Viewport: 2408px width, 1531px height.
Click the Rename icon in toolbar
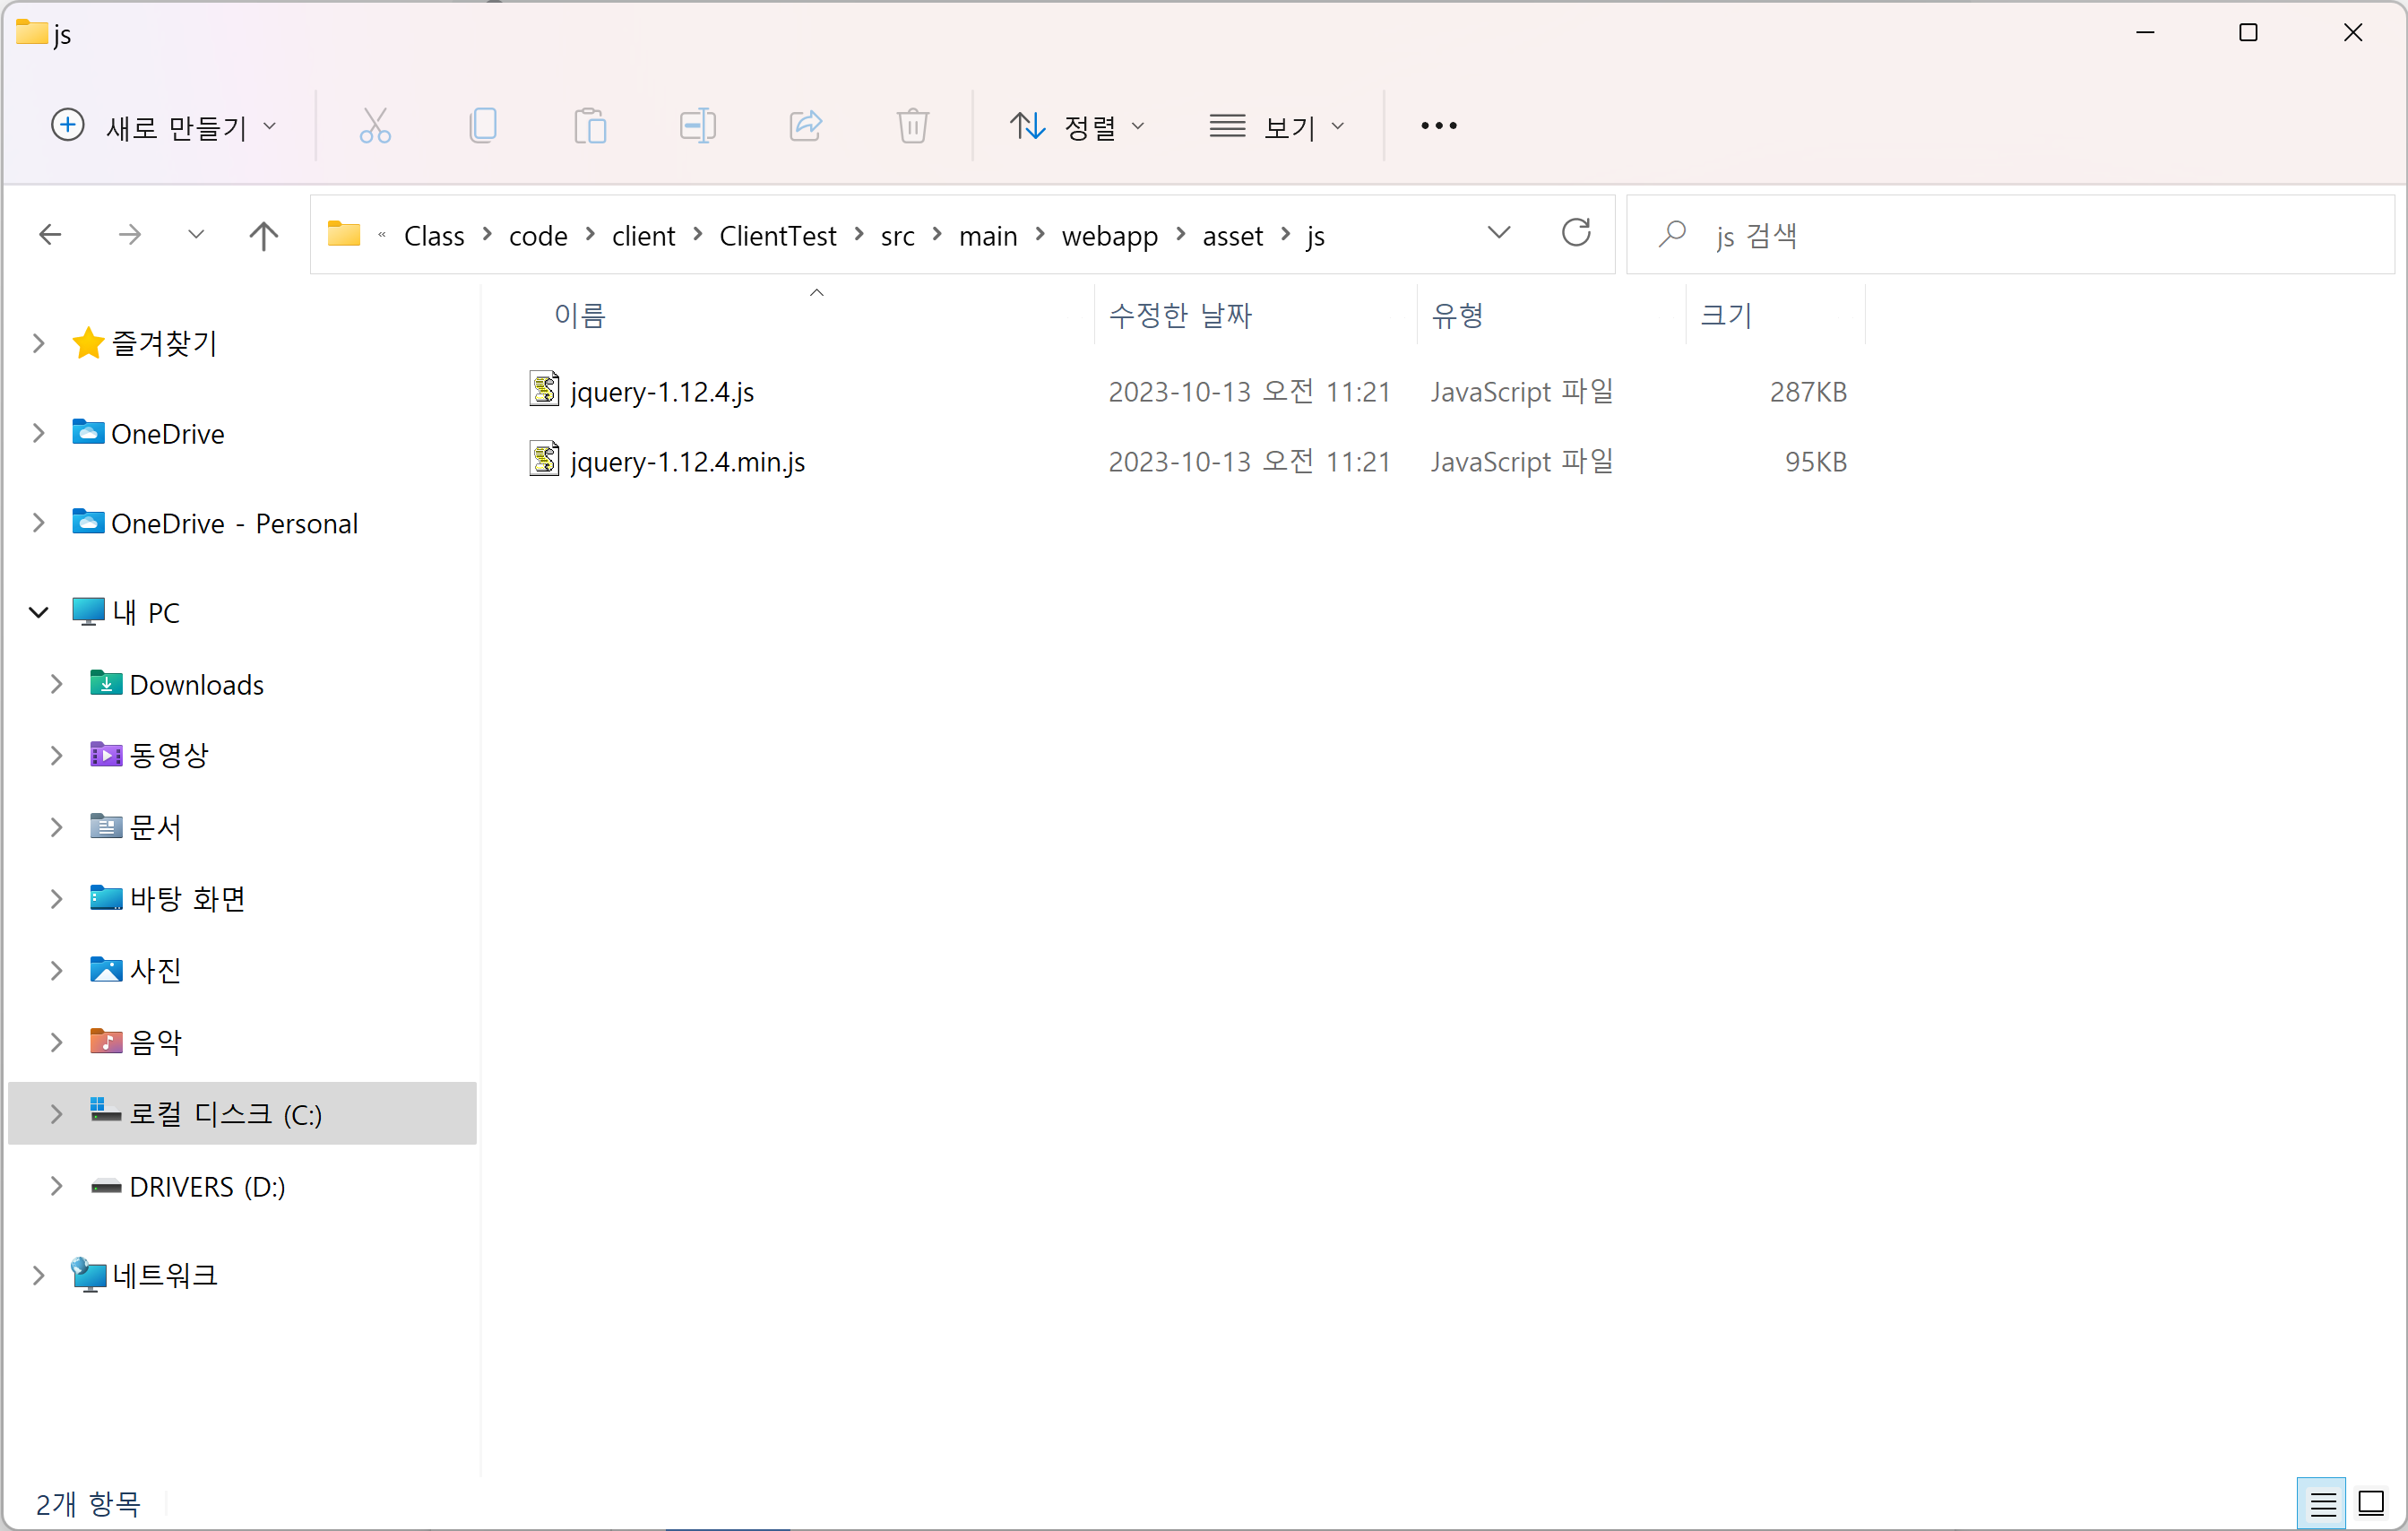tap(697, 126)
